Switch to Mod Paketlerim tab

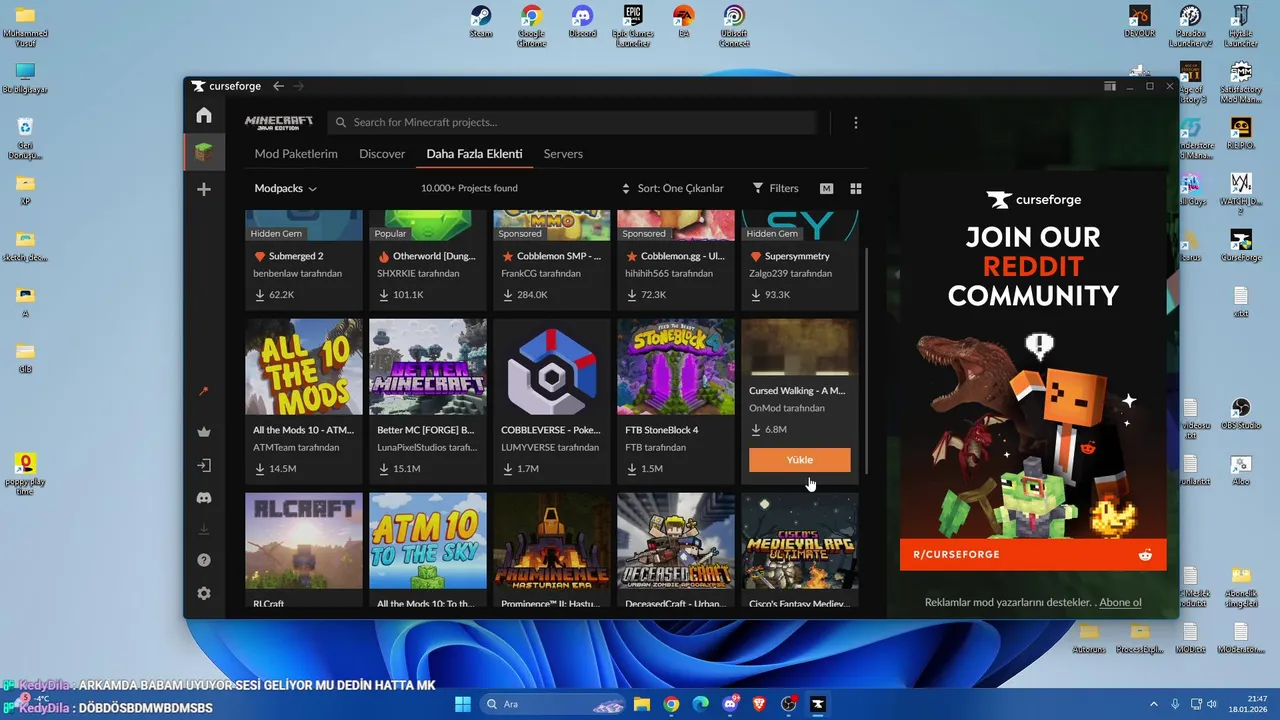coord(296,154)
